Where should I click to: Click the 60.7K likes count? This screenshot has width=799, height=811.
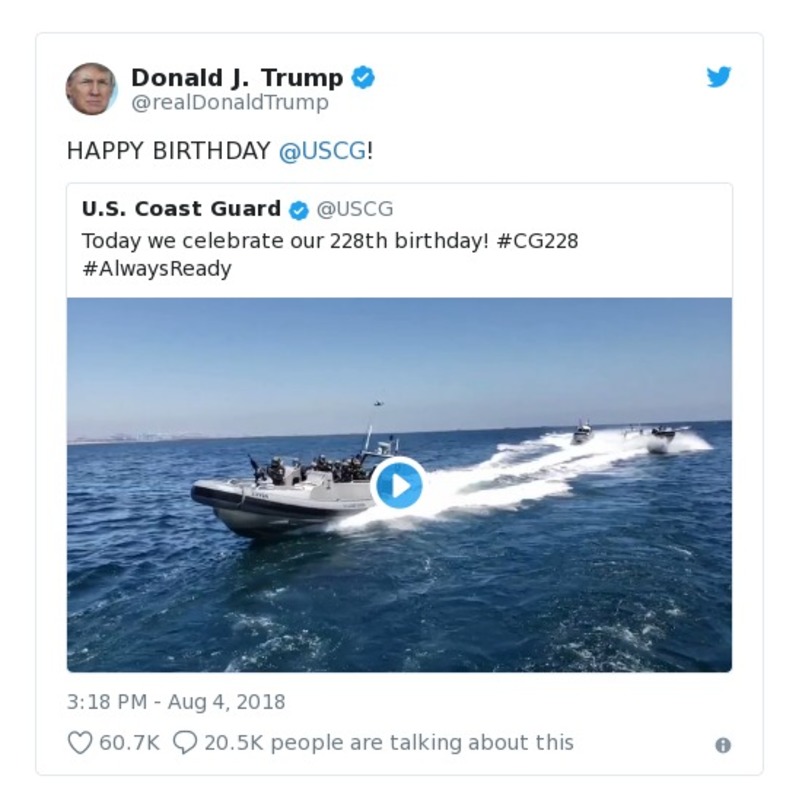(x=130, y=742)
